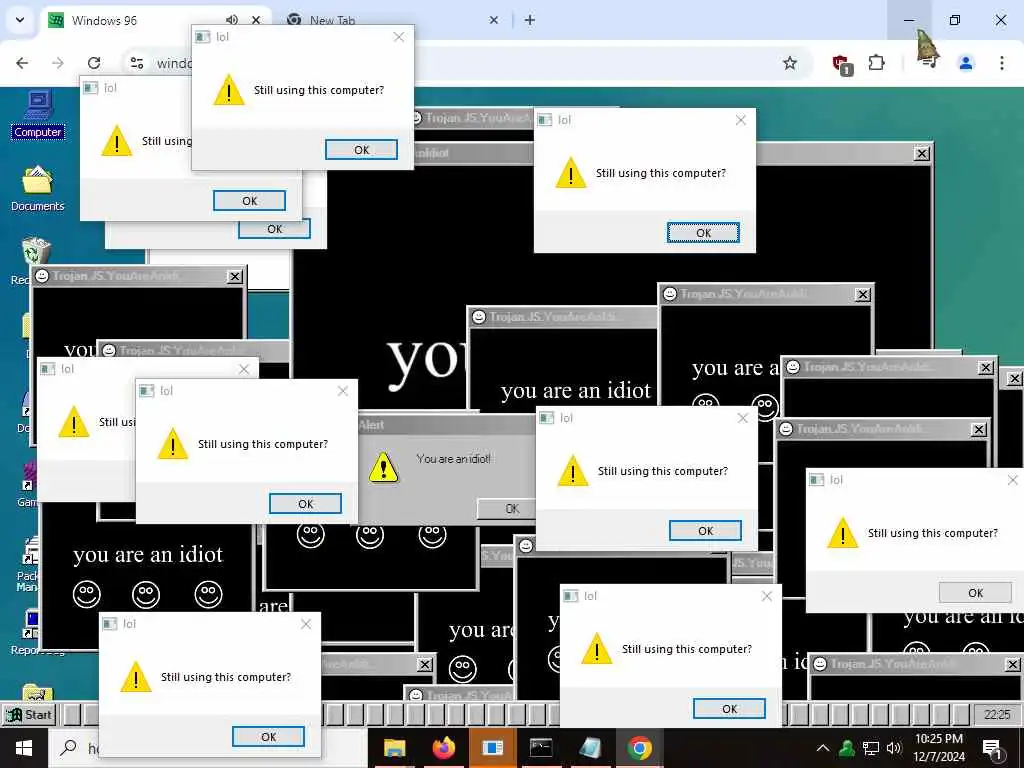Expand the hidden system tray icons chevron

(x=823, y=748)
